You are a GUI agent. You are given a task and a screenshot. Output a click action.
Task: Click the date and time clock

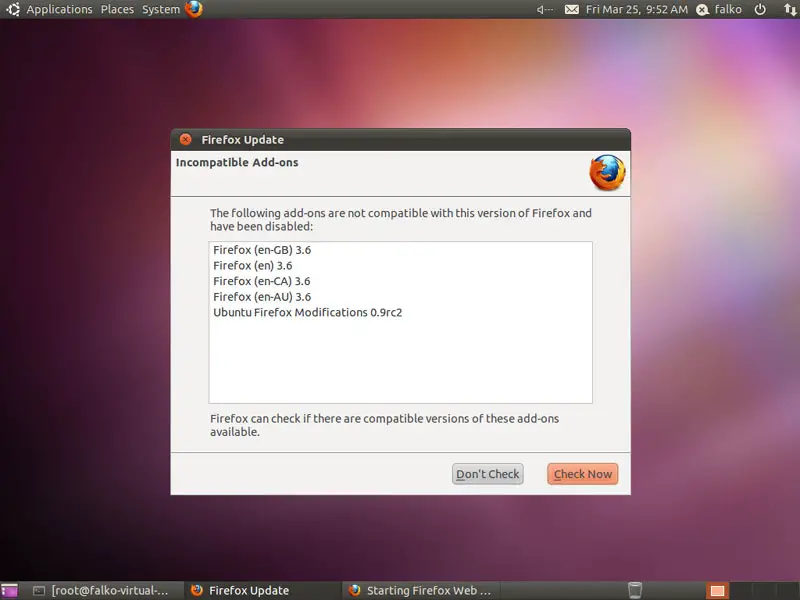click(x=636, y=9)
